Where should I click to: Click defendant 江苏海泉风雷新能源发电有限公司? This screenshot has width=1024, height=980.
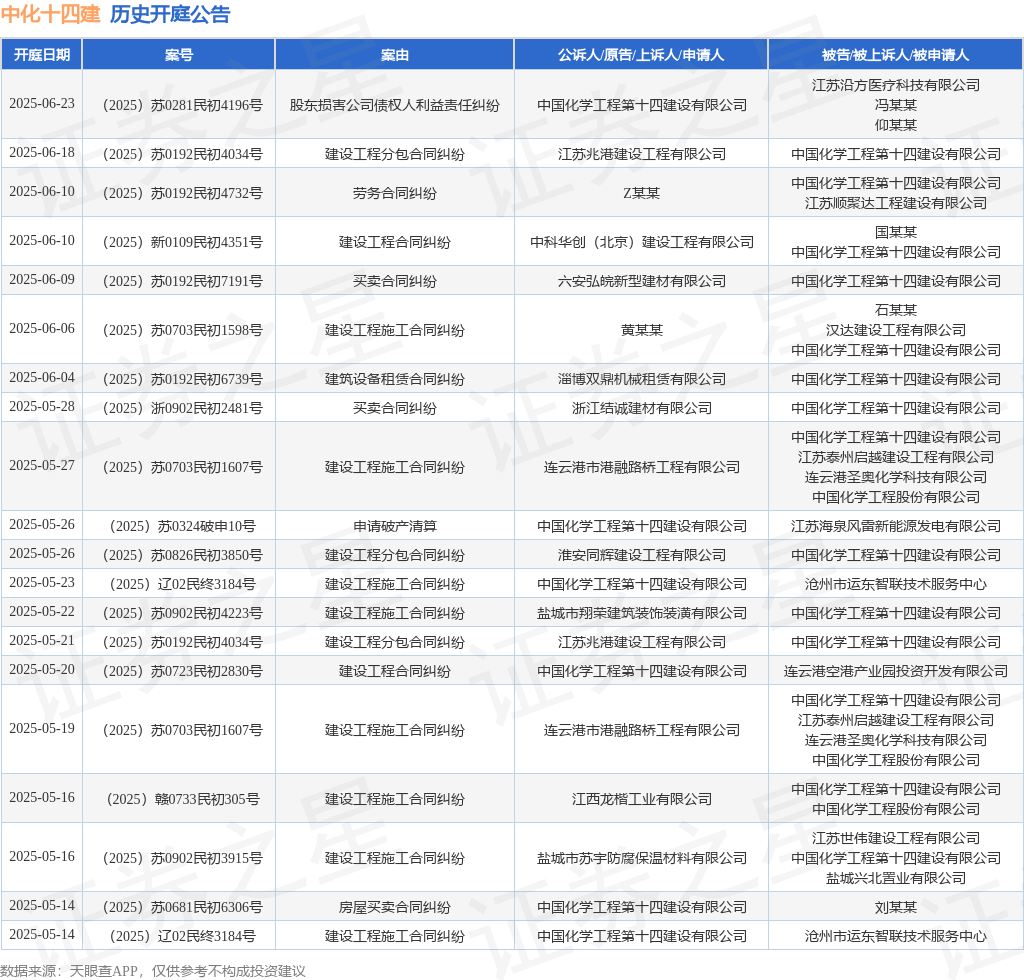tap(896, 526)
